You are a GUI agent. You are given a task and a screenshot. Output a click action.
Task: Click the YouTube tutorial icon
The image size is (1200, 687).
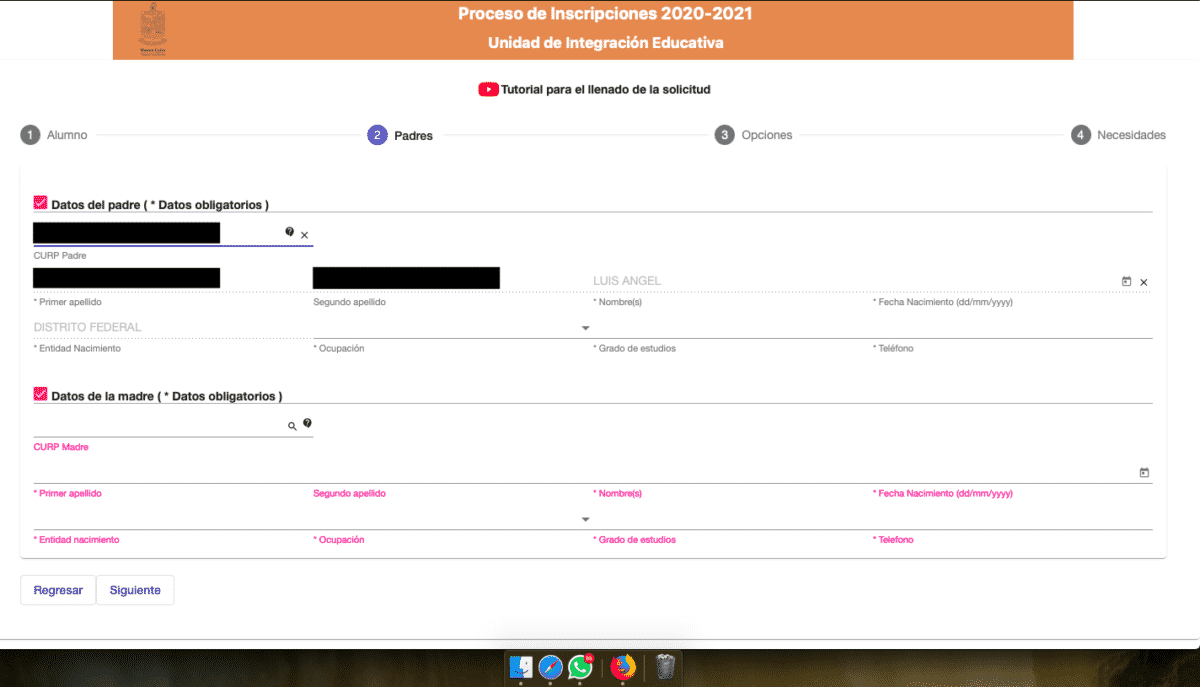488,89
